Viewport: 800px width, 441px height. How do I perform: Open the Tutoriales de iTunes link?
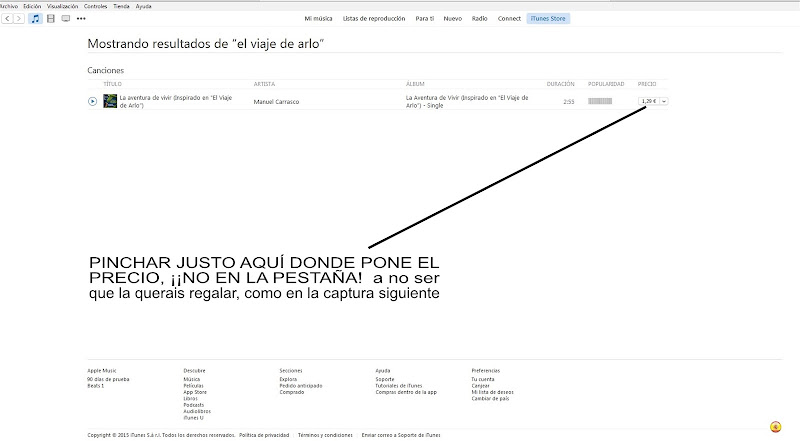click(399, 386)
